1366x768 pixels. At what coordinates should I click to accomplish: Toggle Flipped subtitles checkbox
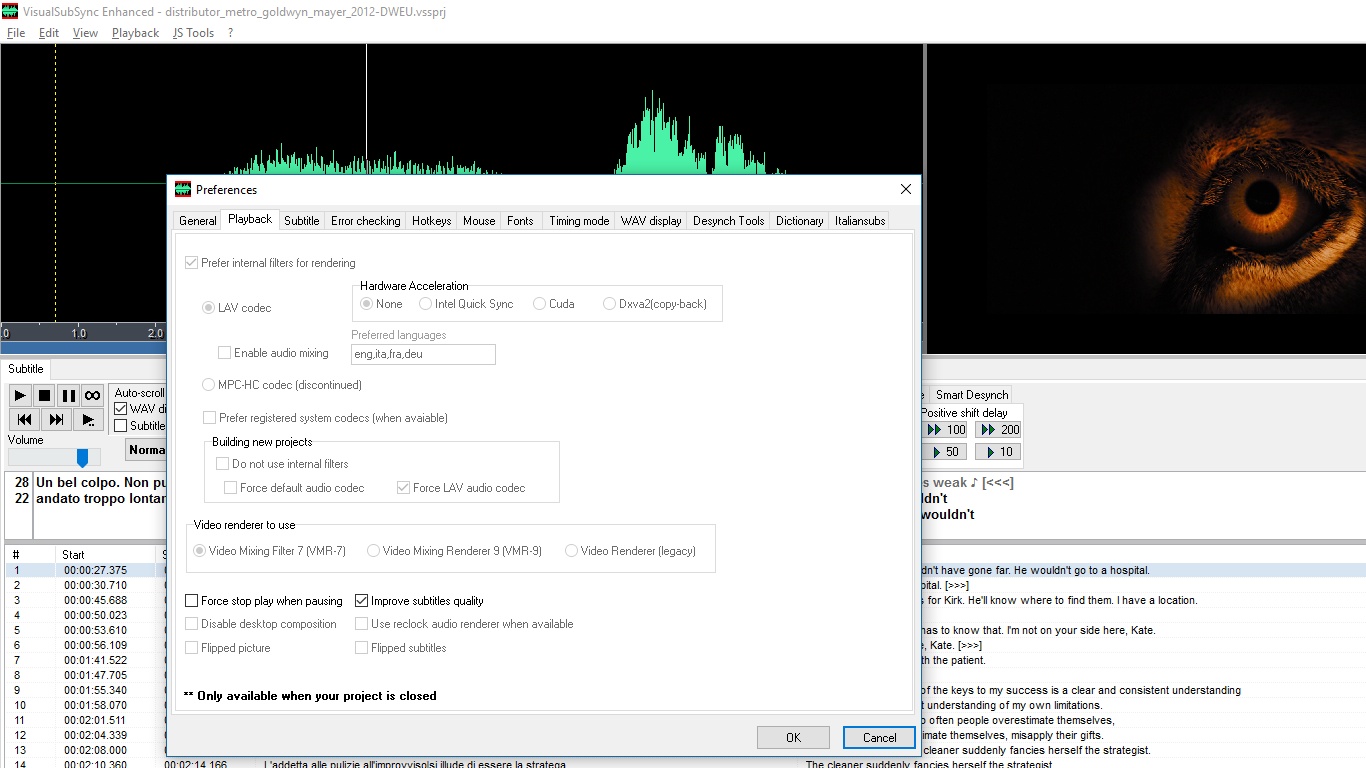401,648
